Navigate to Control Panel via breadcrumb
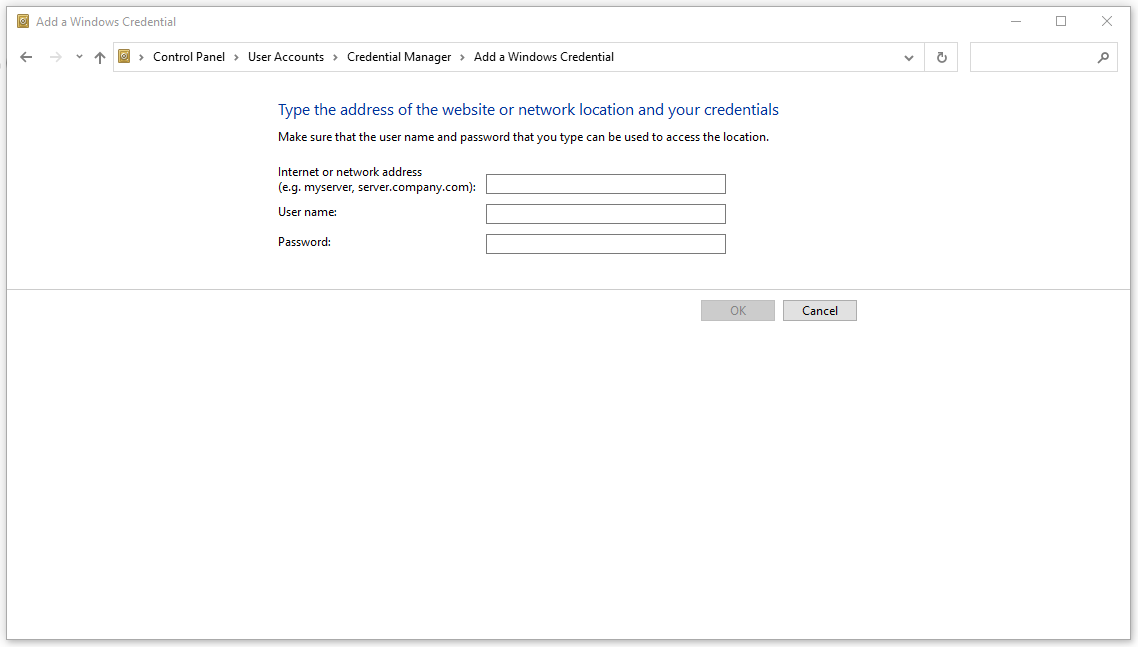Screen dimensions: 1138x647 pyautogui.click(x=189, y=57)
